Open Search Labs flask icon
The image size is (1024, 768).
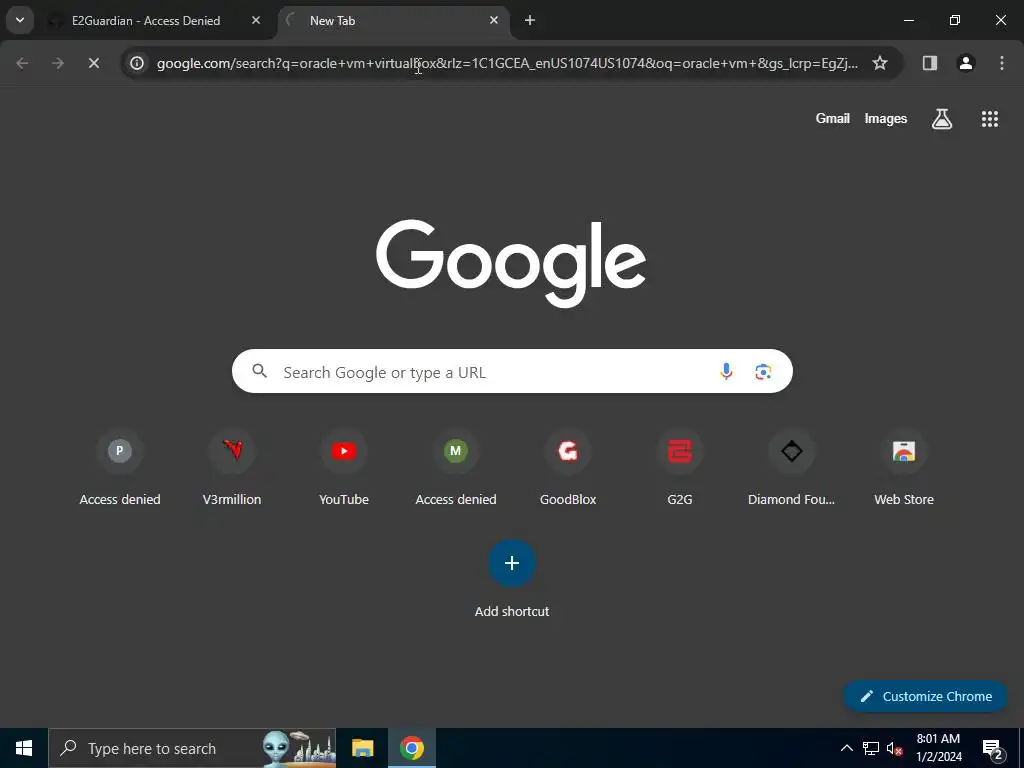click(x=942, y=119)
